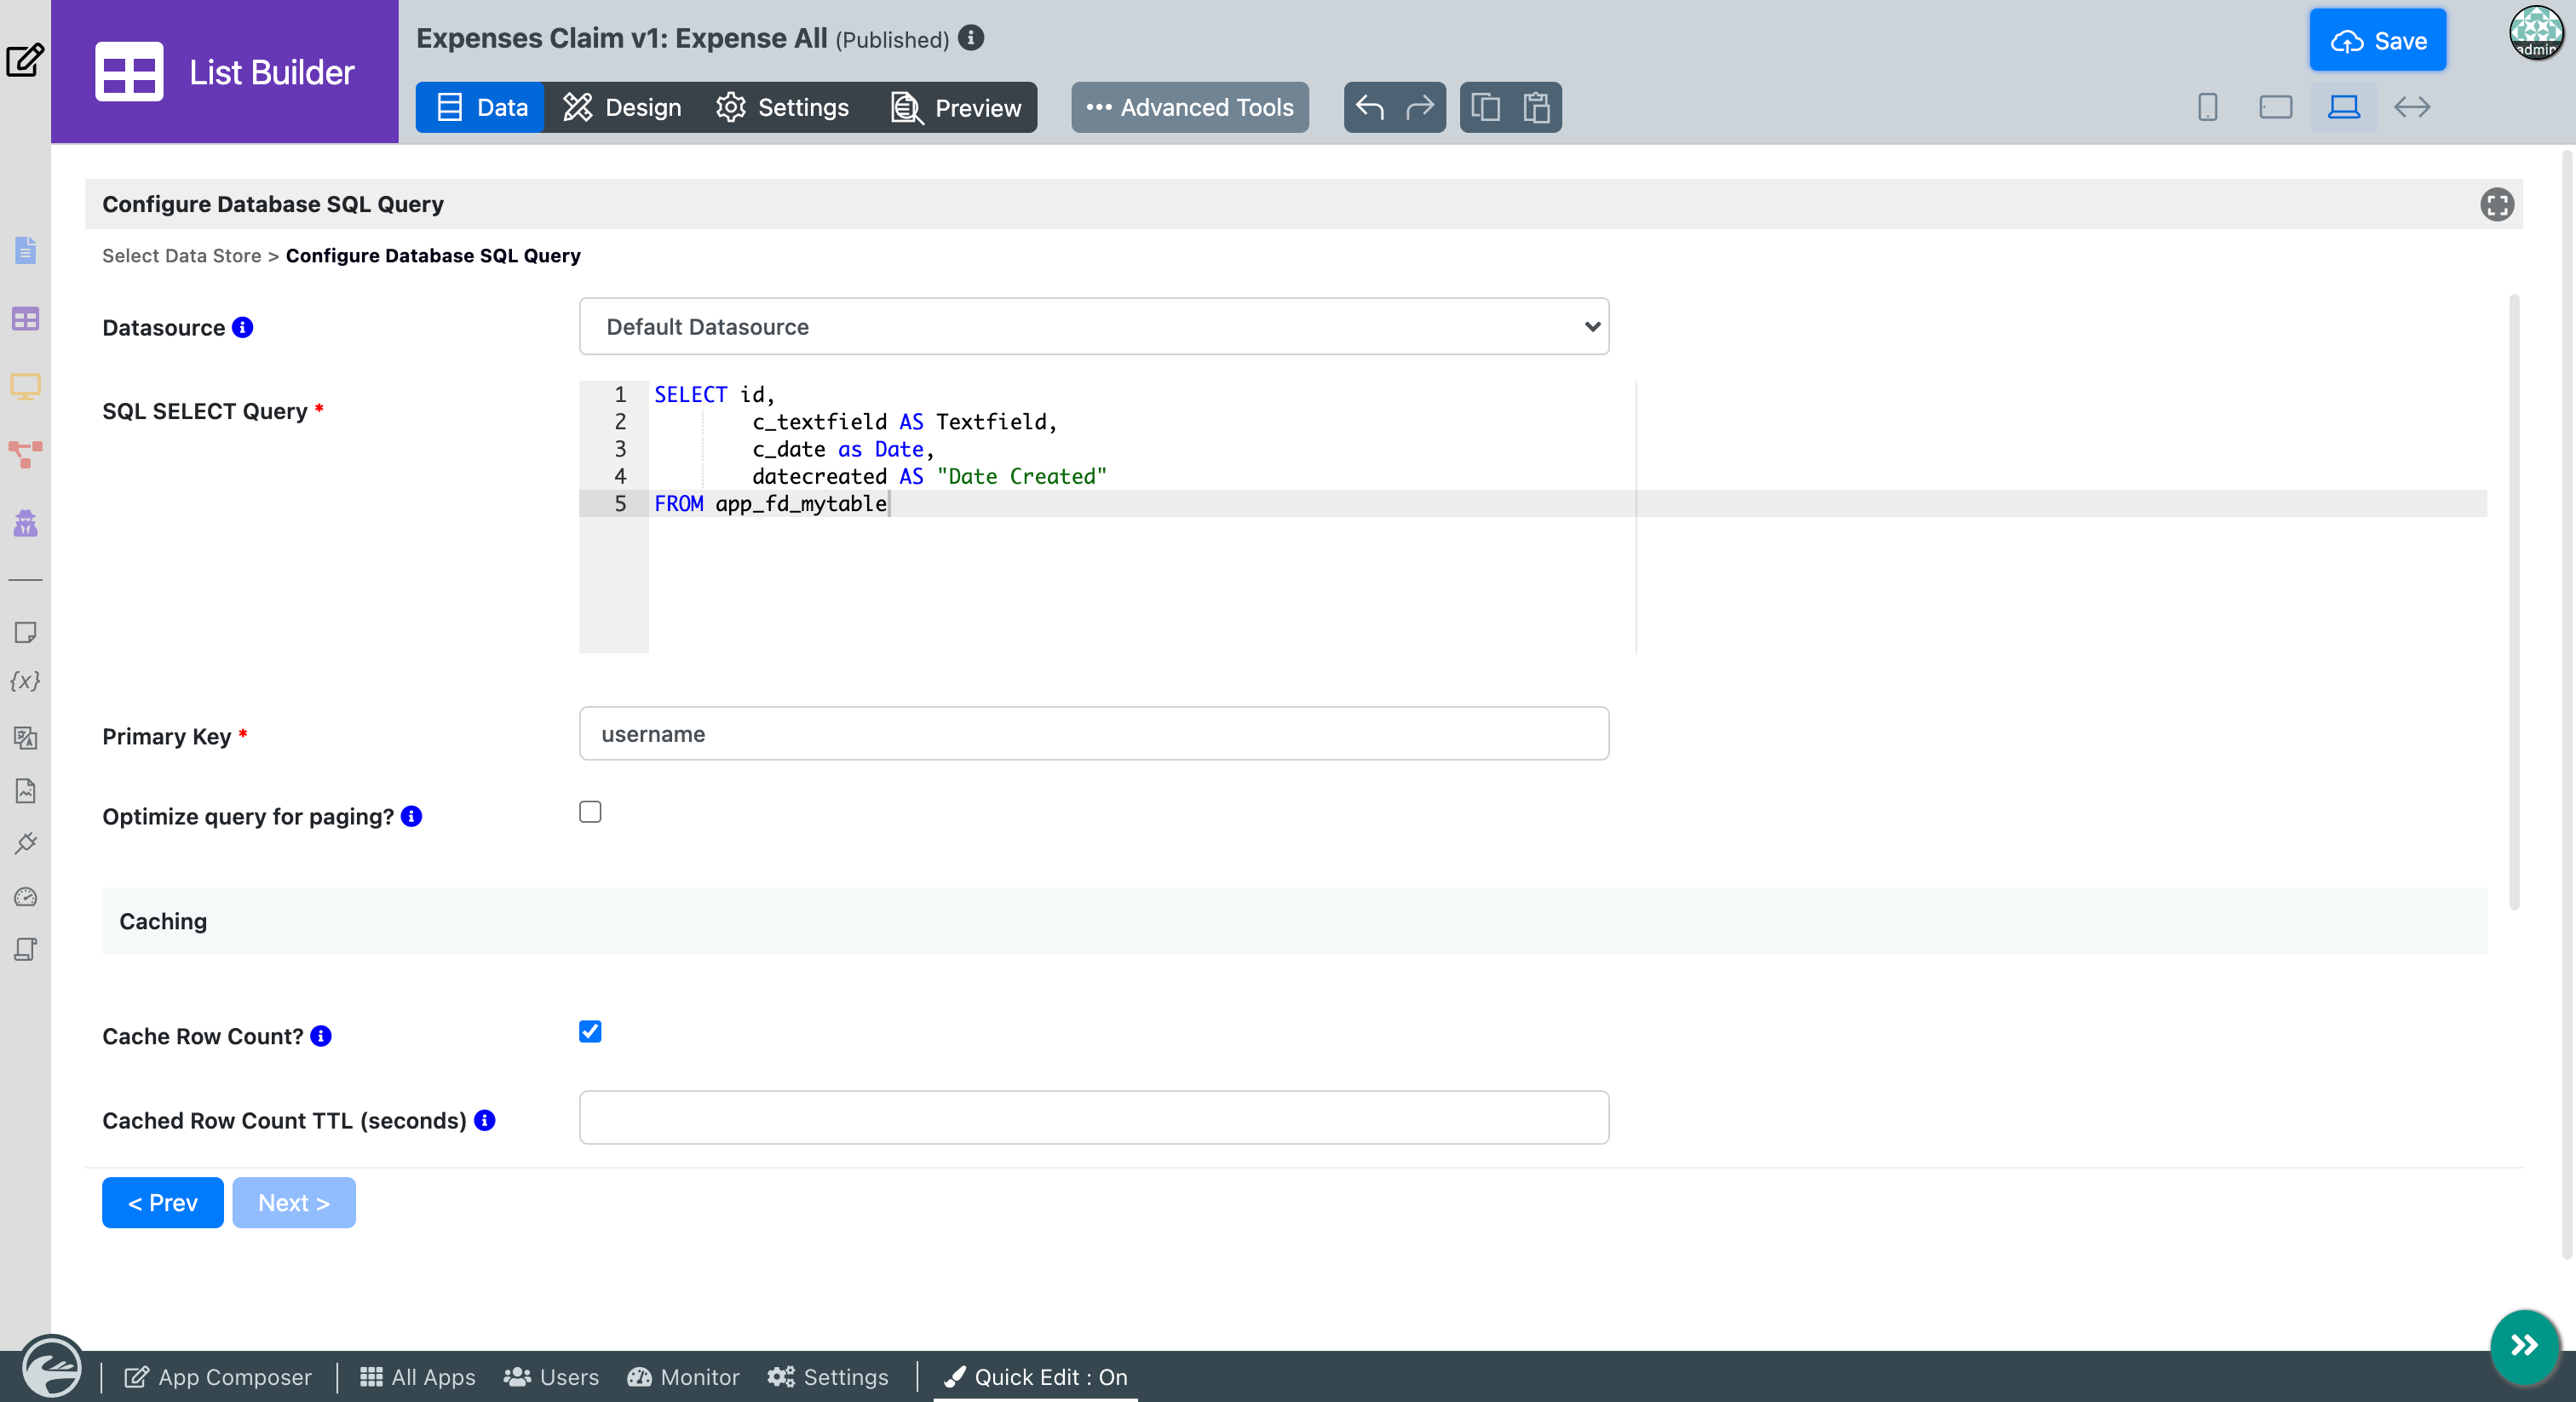Expand the Advanced Tools menu

click(x=1189, y=107)
